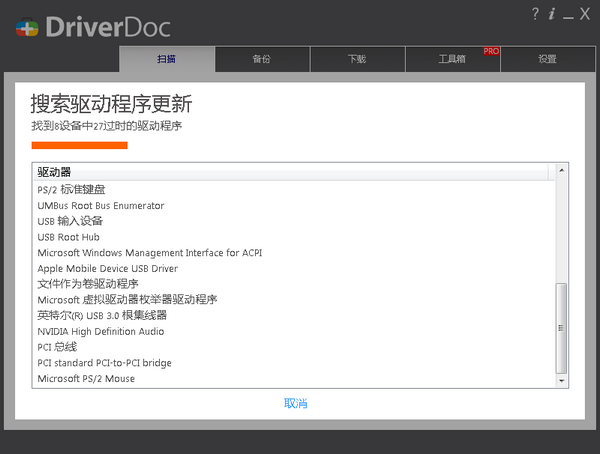Click the orange scan progress bar
The height and width of the screenshot is (454, 600).
(x=80, y=146)
